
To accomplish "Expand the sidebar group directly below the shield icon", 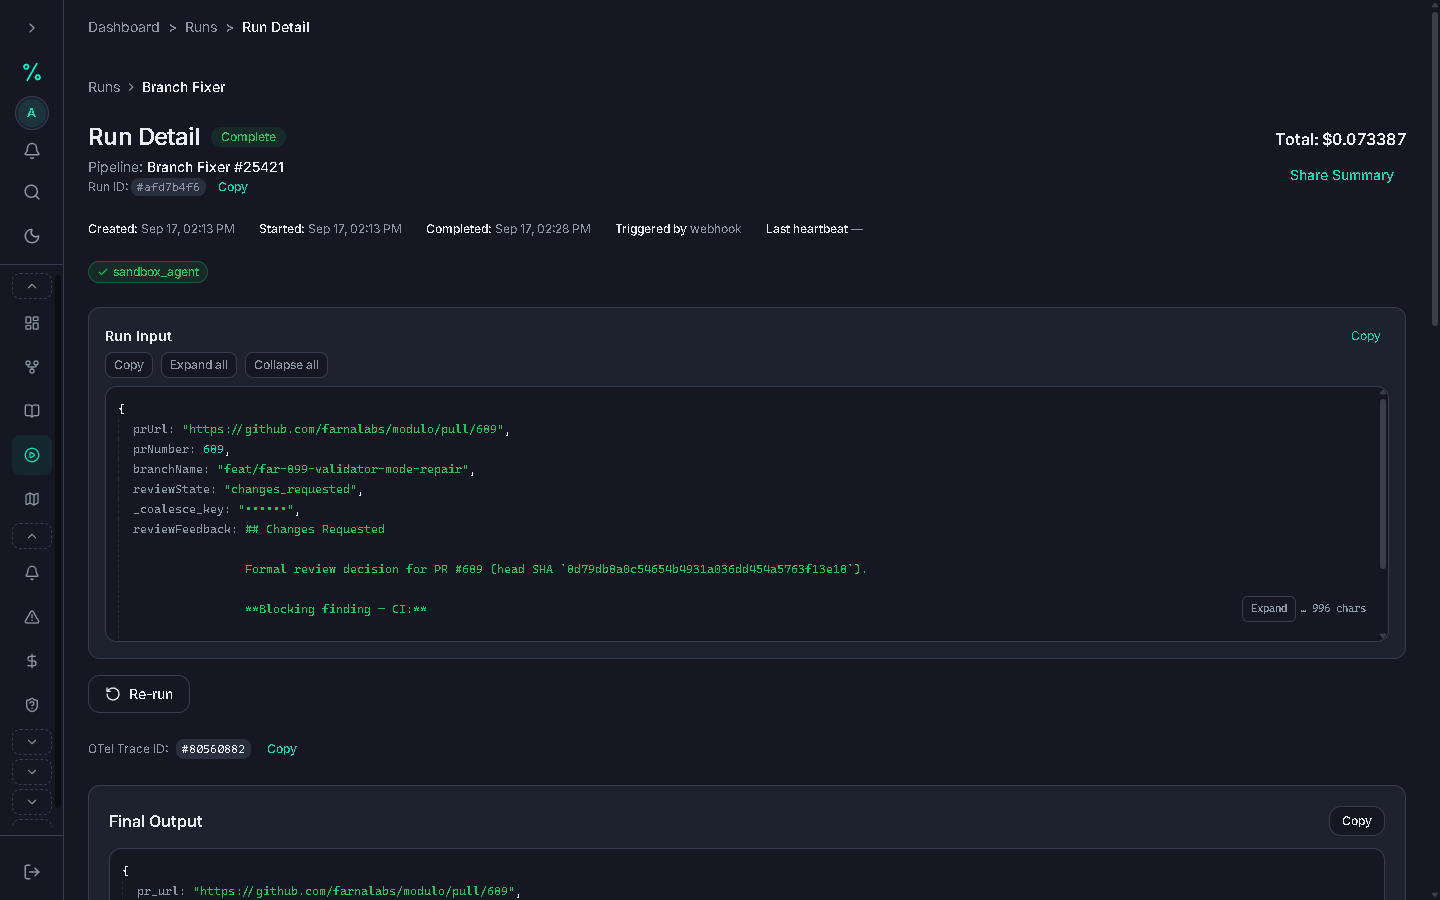I will (32, 742).
